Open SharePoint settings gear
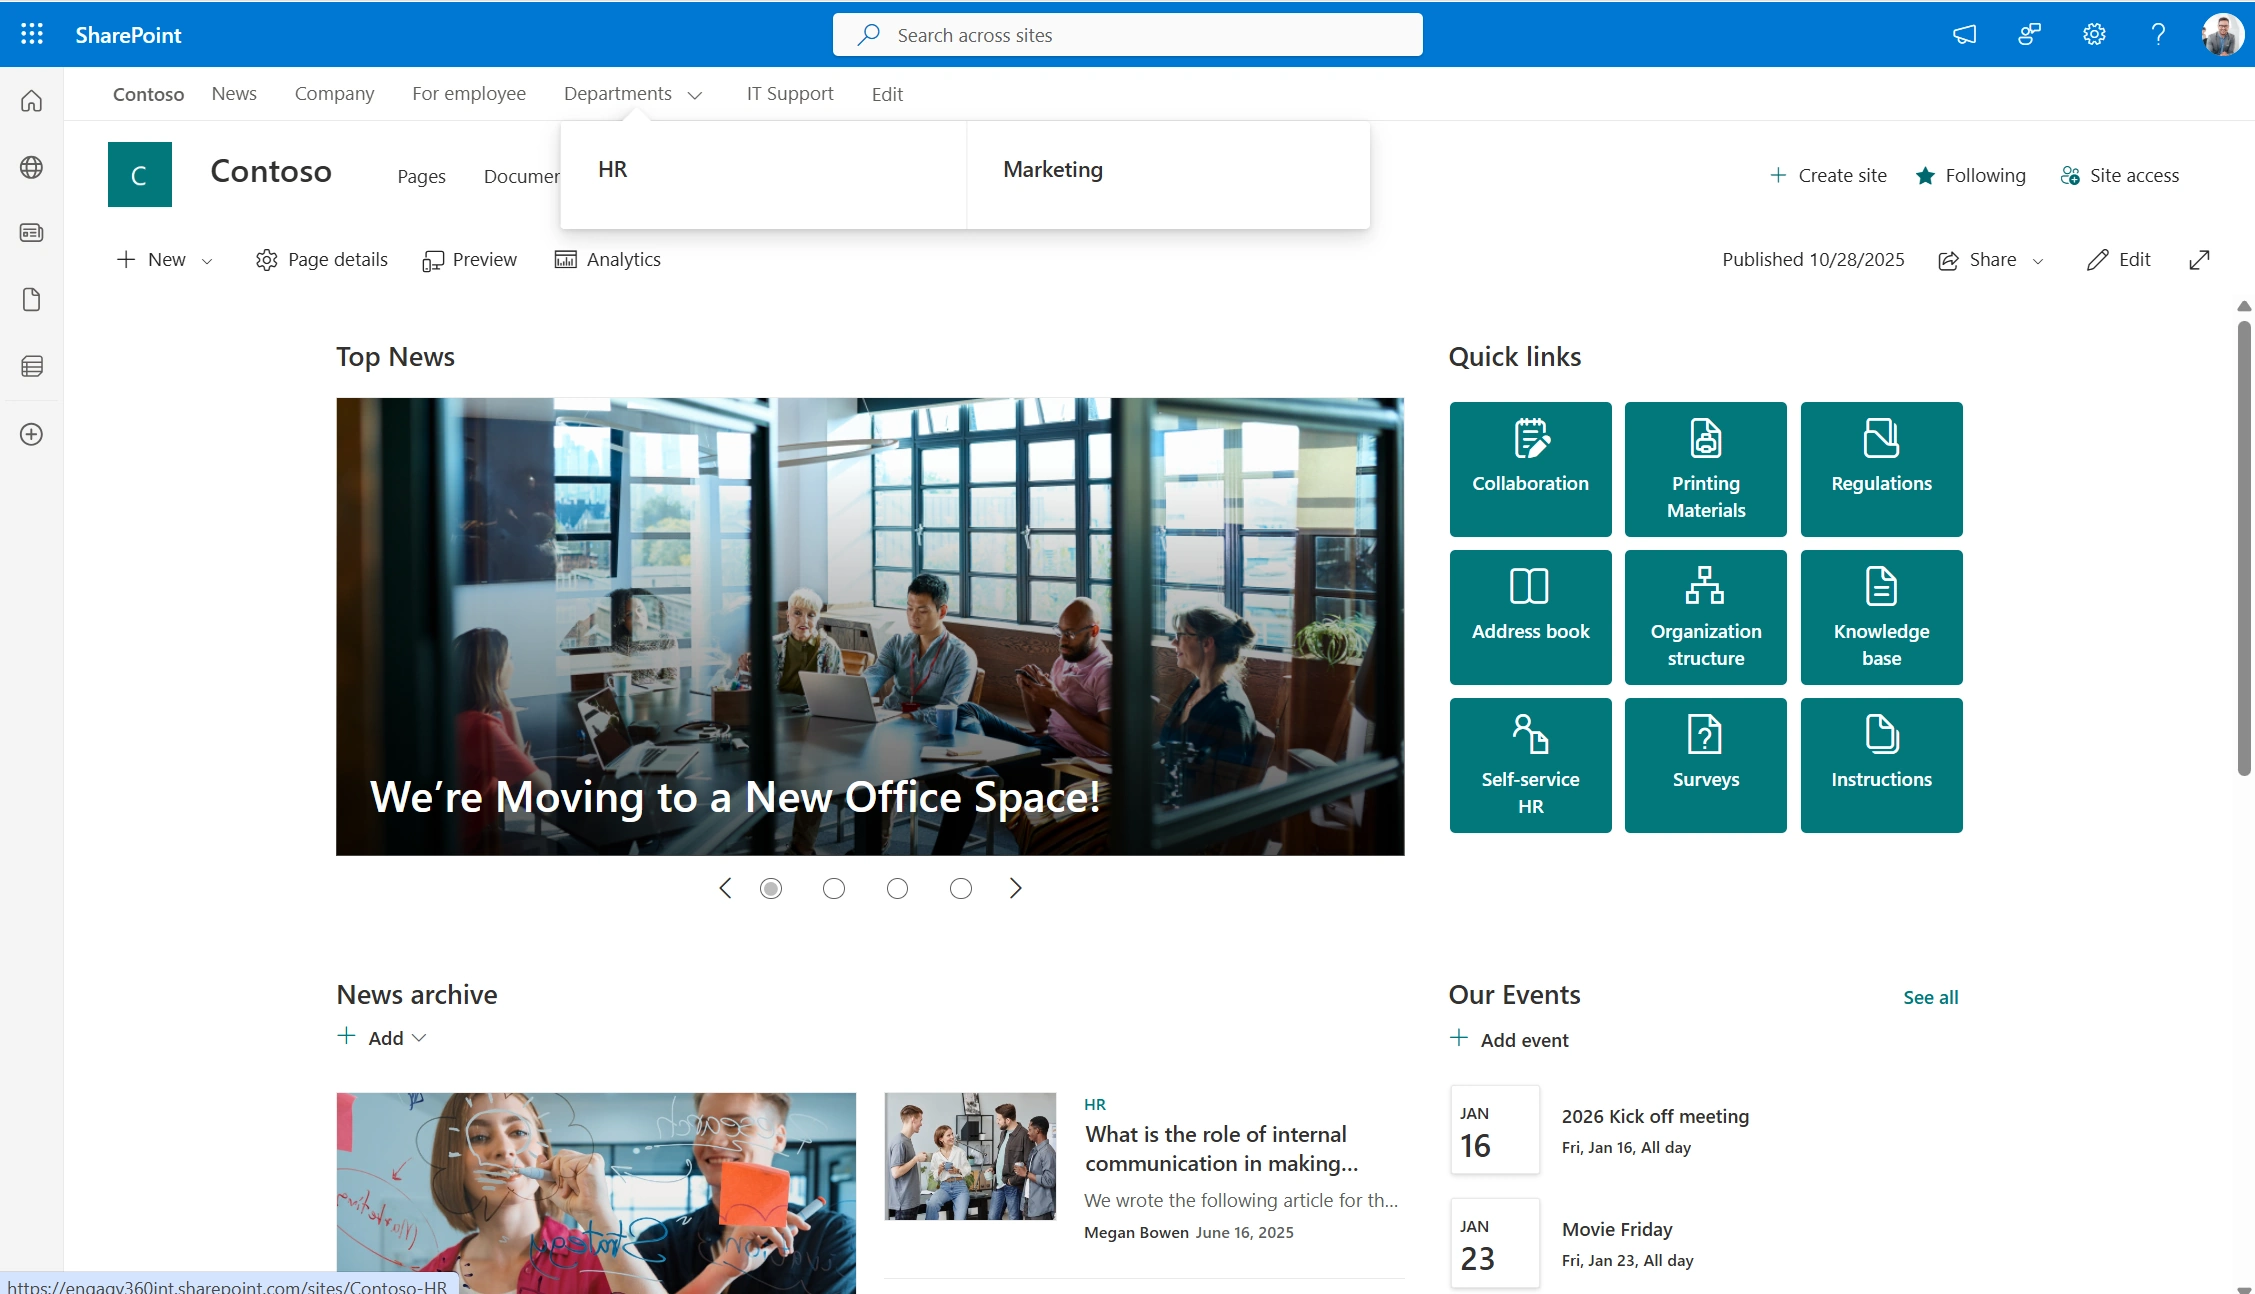Screen dimensions: 2255x1294 [2093, 33]
